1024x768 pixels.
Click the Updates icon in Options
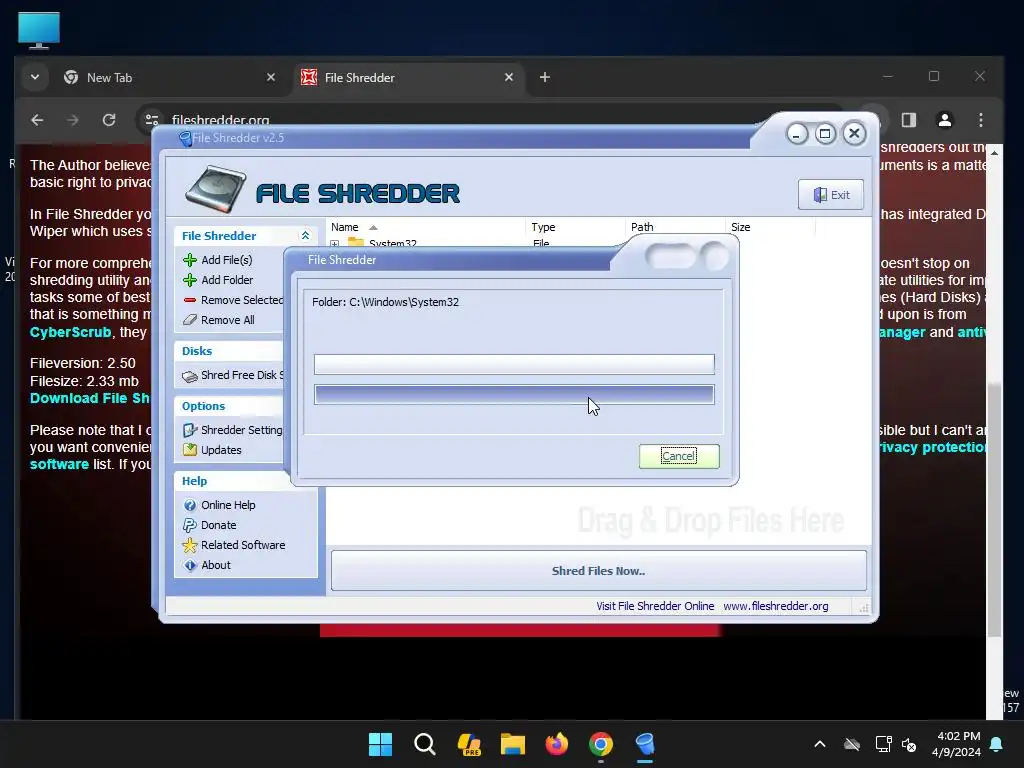point(189,450)
